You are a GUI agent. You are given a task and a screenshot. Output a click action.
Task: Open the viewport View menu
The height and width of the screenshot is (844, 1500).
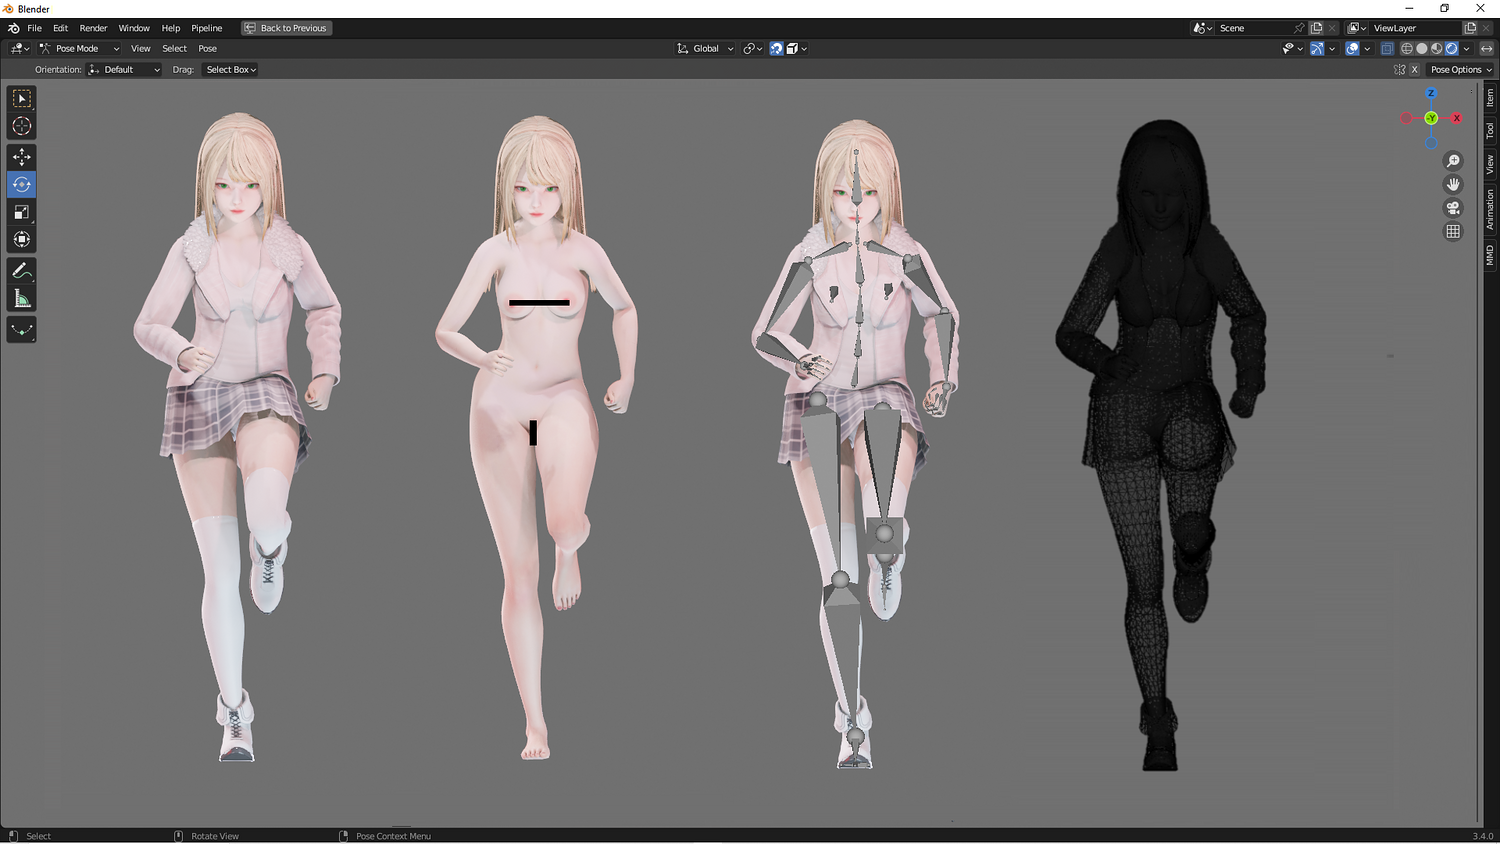click(141, 48)
